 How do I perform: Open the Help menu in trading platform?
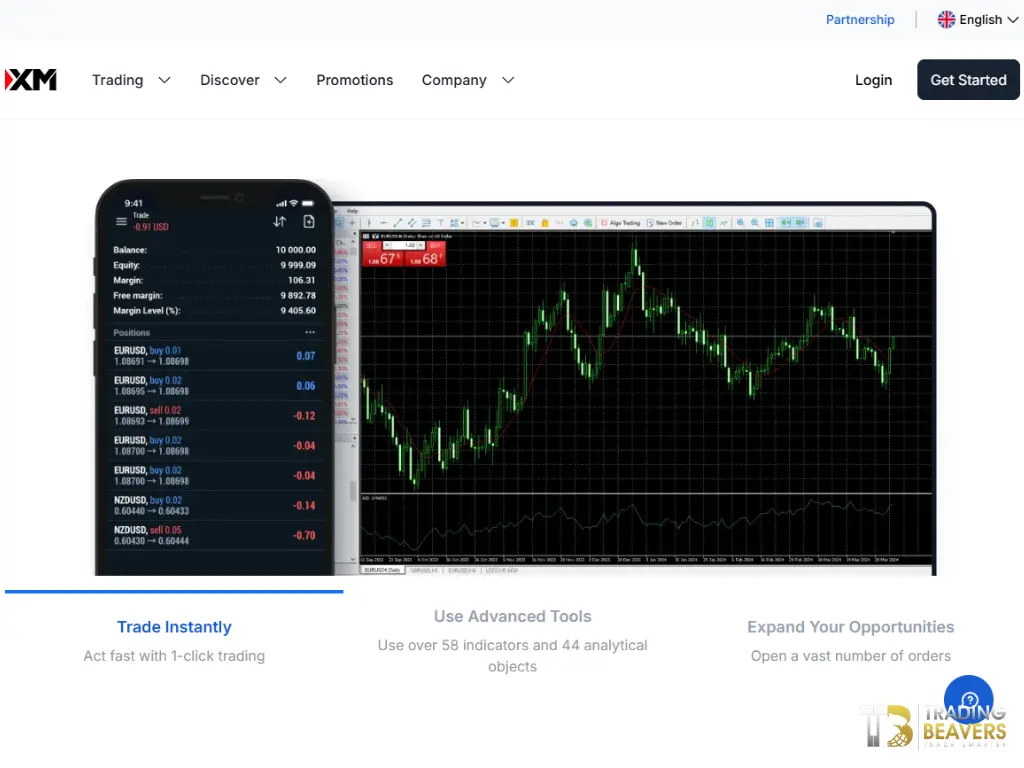(x=353, y=211)
